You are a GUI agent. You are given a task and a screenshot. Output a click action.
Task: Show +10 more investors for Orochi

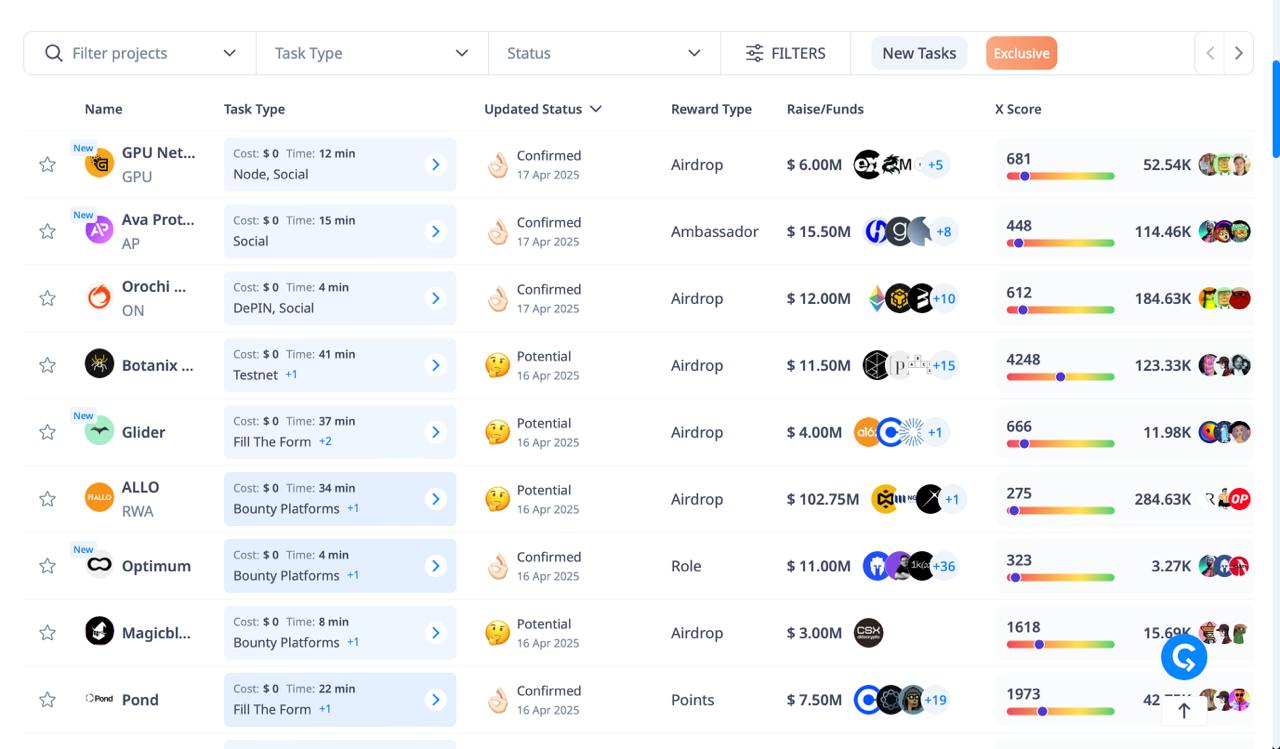(943, 298)
